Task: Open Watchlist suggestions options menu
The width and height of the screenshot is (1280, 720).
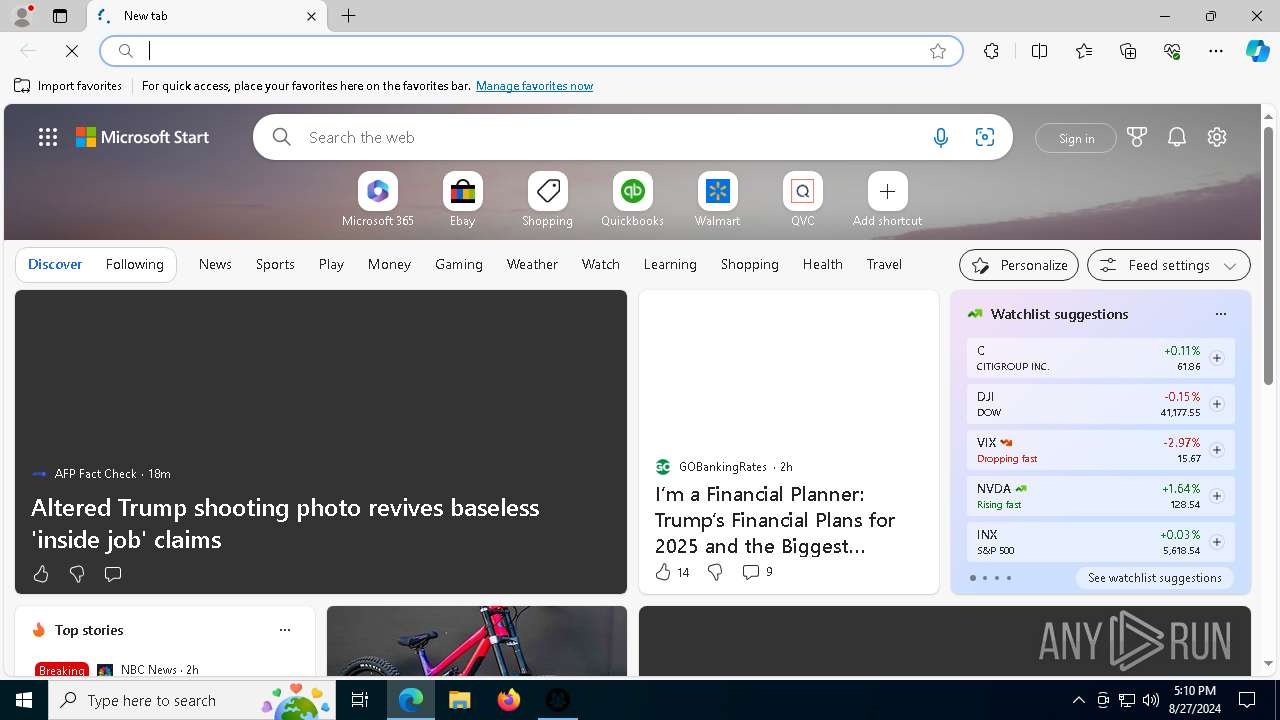Action: (1220, 314)
